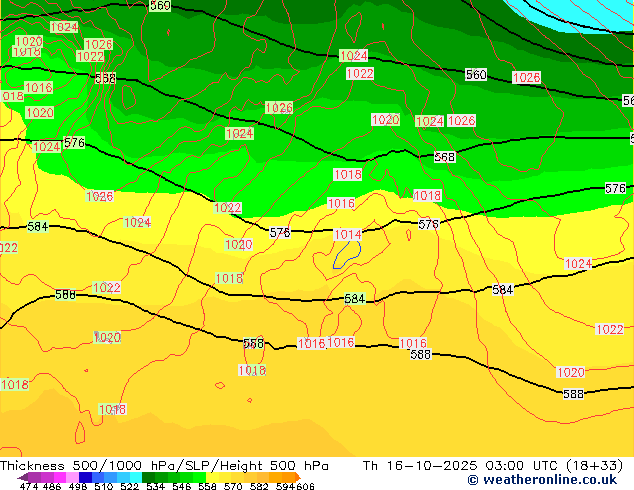Click the '(18+33)' forecast run label

coord(592,466)
